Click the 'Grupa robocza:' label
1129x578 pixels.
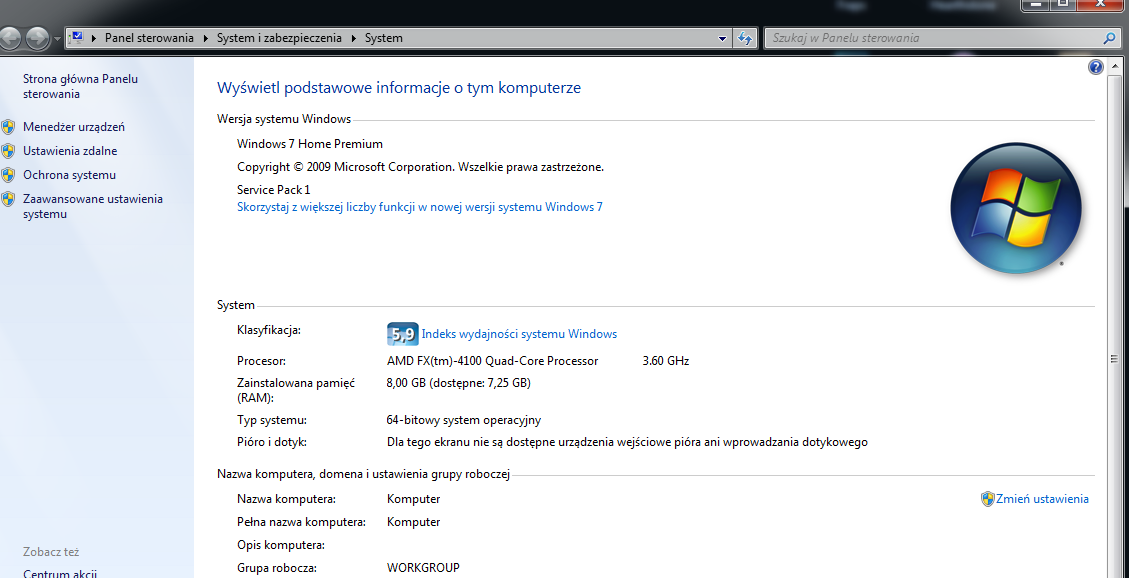[277, 567]
